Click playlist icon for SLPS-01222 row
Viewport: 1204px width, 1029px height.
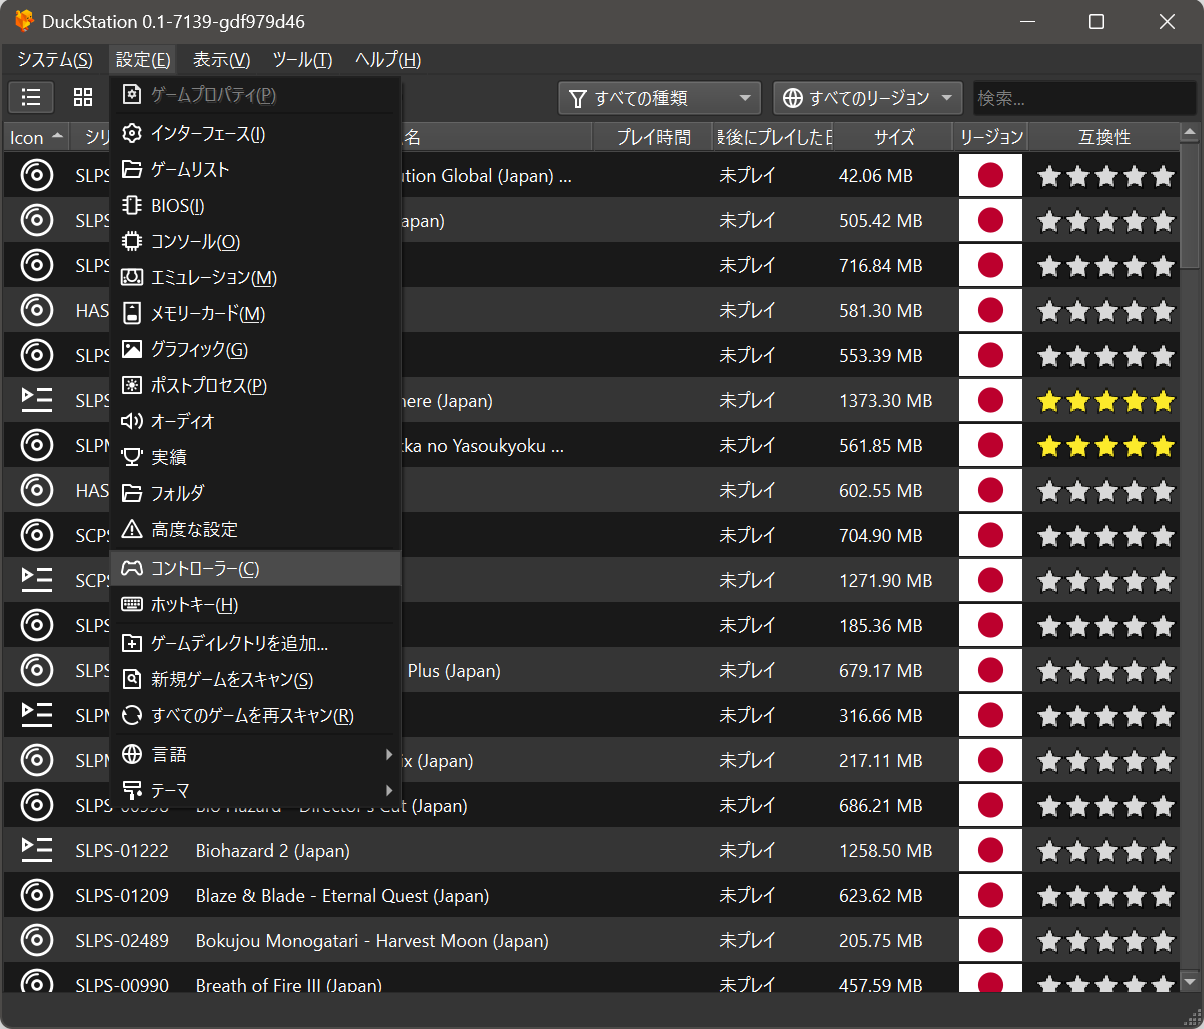click(x=36, y=850)
